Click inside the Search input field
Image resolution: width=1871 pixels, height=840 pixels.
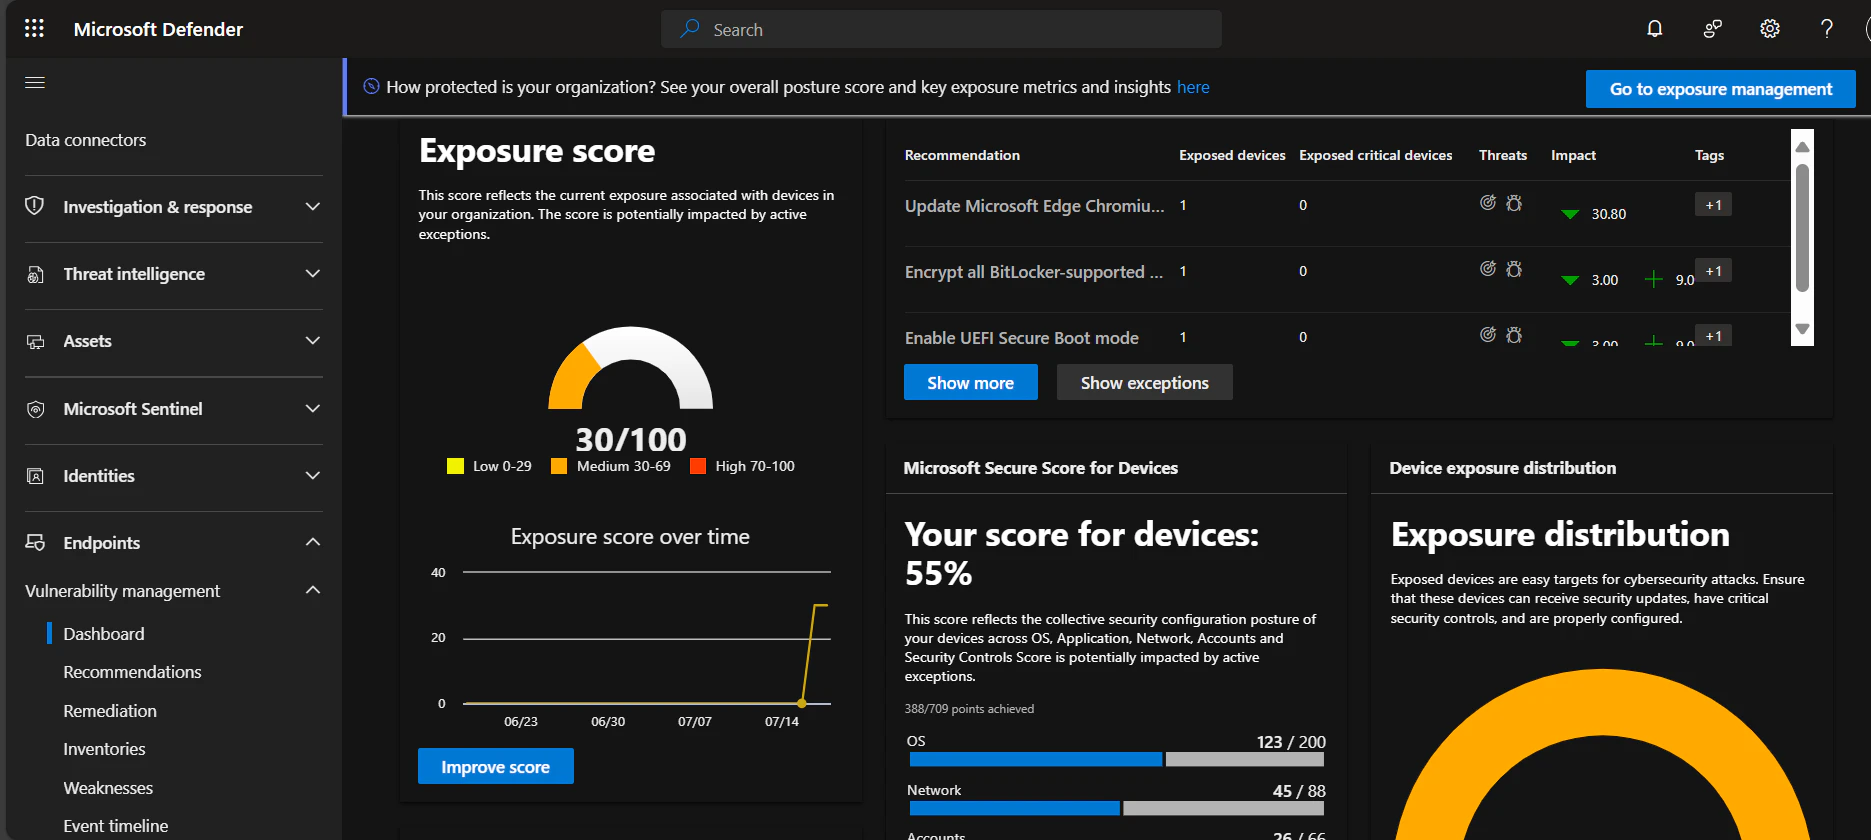click(x=941, y=29)
